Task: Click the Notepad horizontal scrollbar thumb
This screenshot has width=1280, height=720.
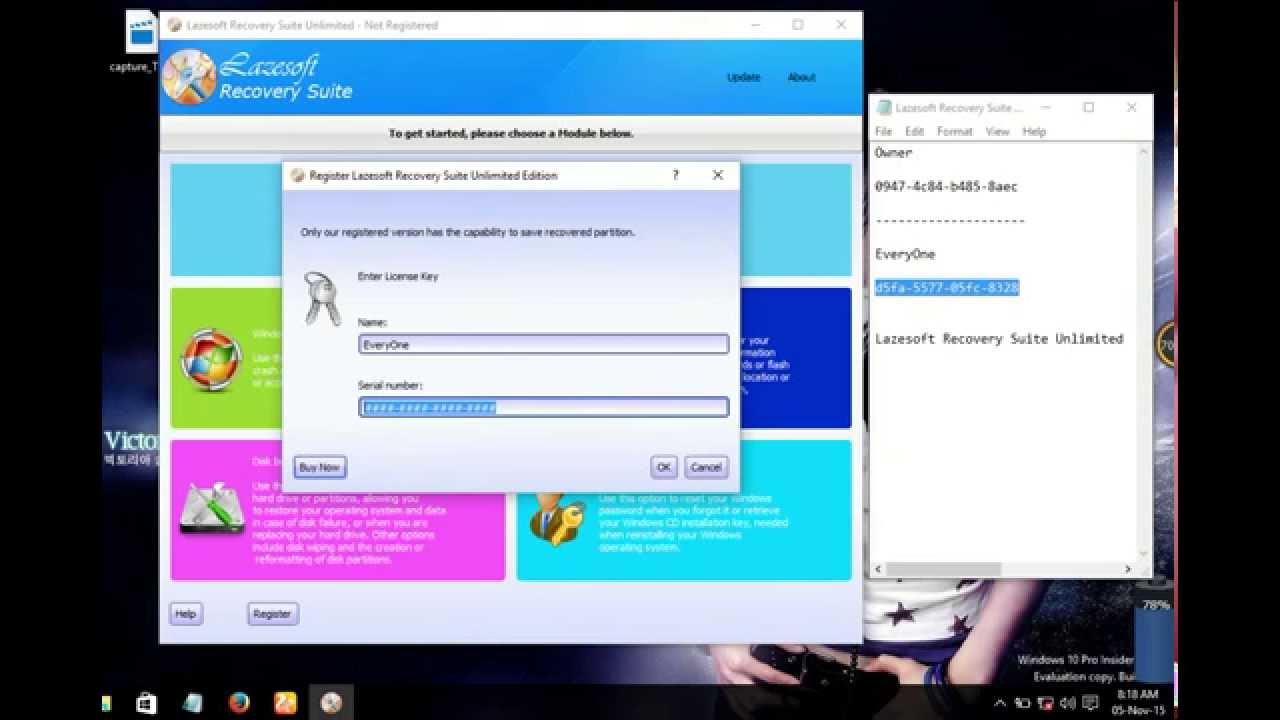Action: coord(943,569)
